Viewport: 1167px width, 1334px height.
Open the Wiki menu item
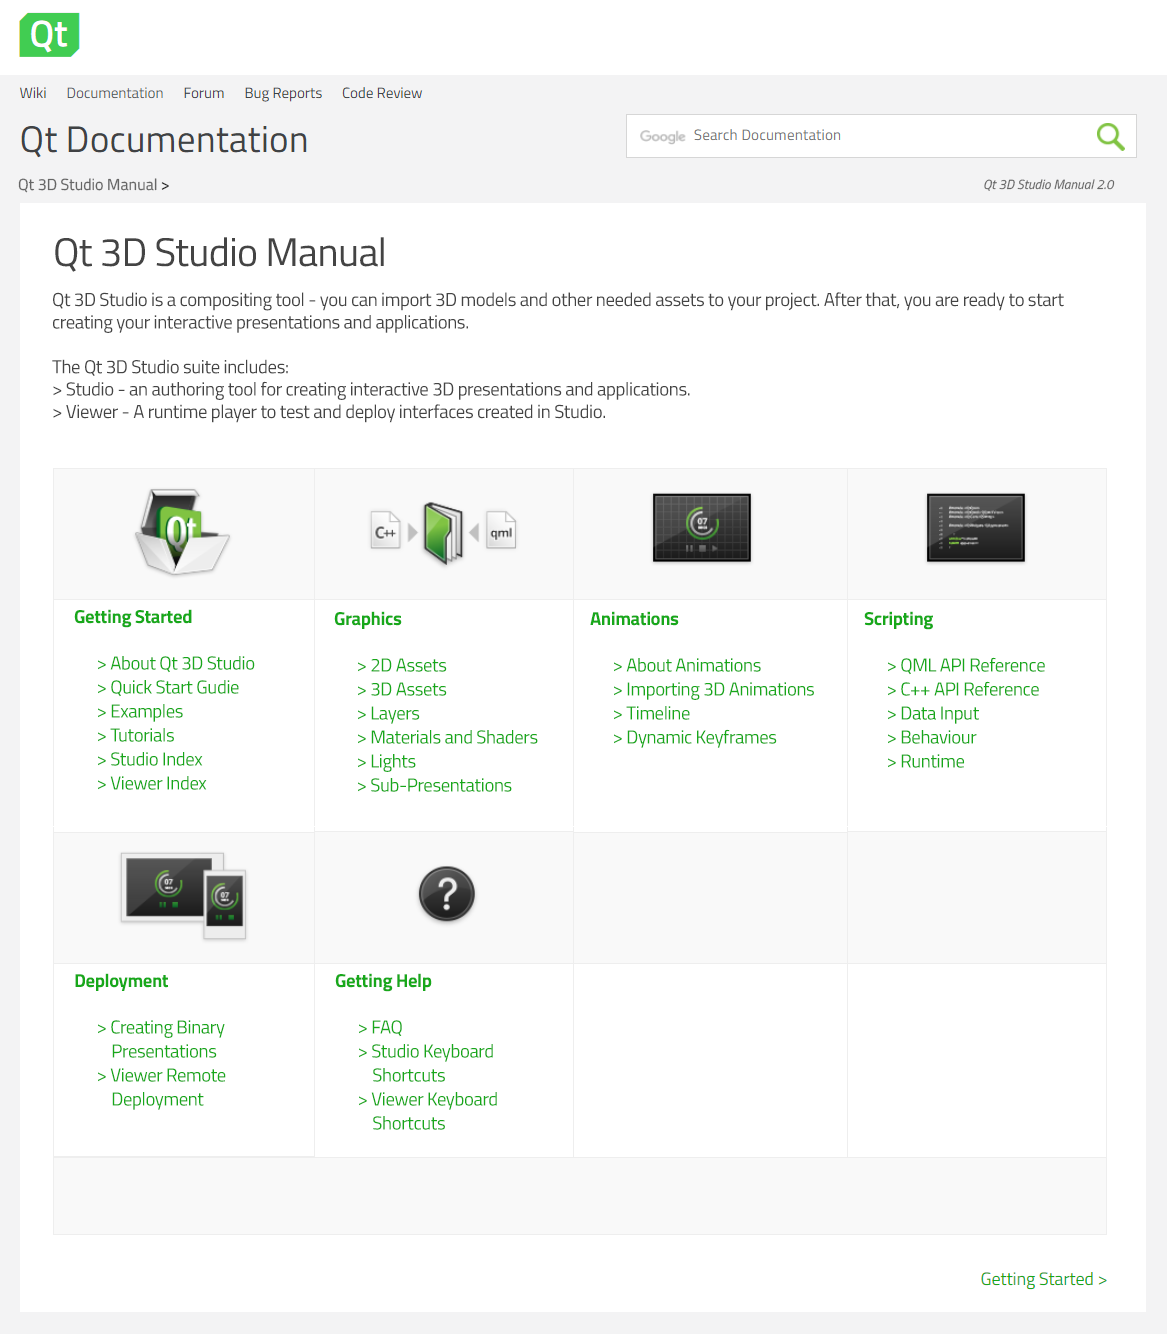33,93
